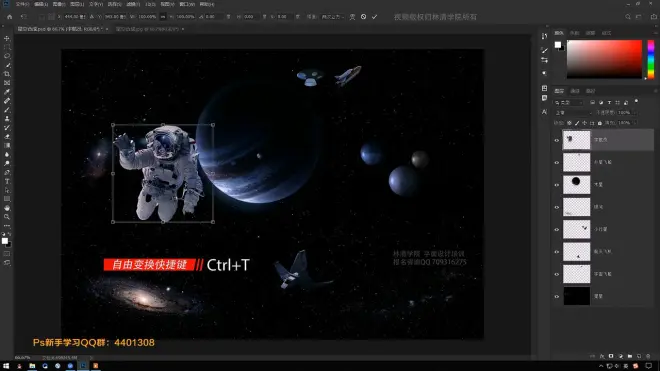Open the 文件 (File) menu
660x371 pixels.
(22, 4)
